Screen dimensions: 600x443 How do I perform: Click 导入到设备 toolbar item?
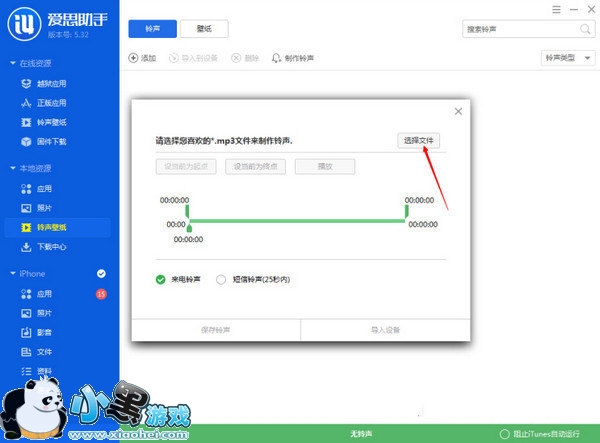point(193,58)
